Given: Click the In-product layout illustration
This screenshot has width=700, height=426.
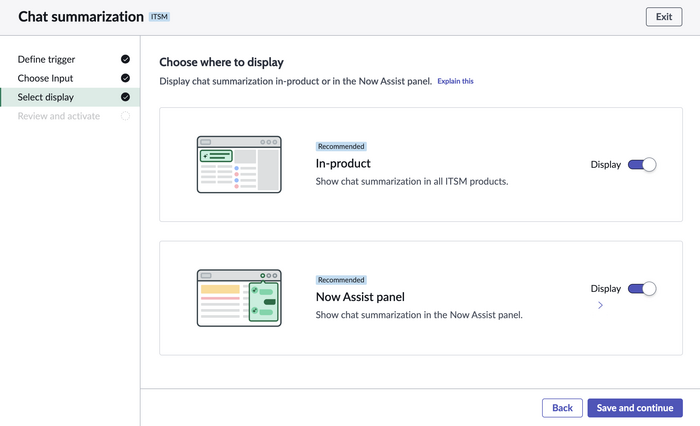Looking at the screenshot, I should pyautogui.click(x=239, y=165).
